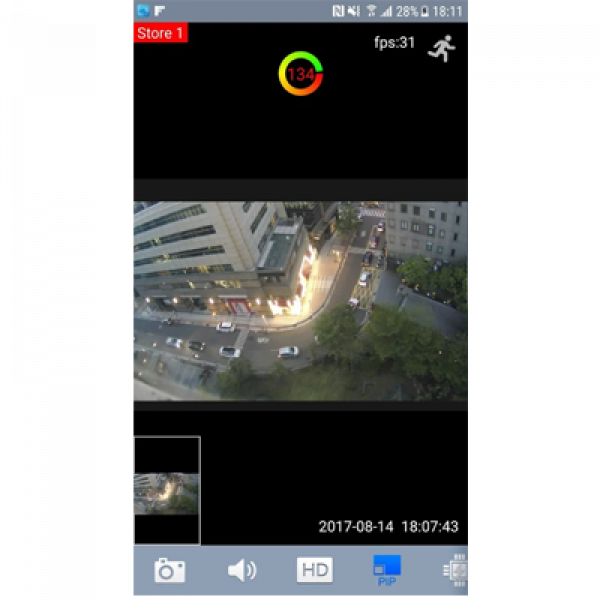Open the partially visible chip icon

point(456,570)
